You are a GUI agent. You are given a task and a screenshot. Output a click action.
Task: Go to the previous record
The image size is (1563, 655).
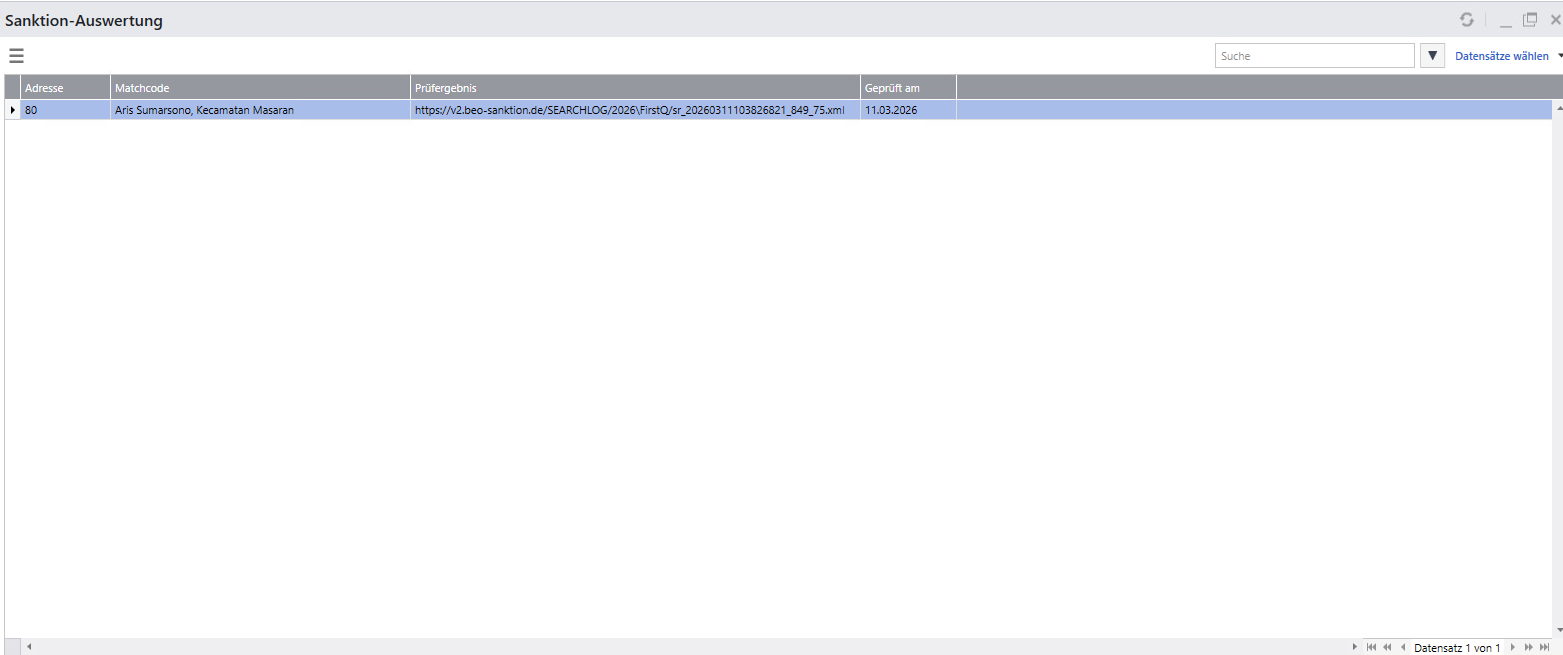click(1403, 648)
